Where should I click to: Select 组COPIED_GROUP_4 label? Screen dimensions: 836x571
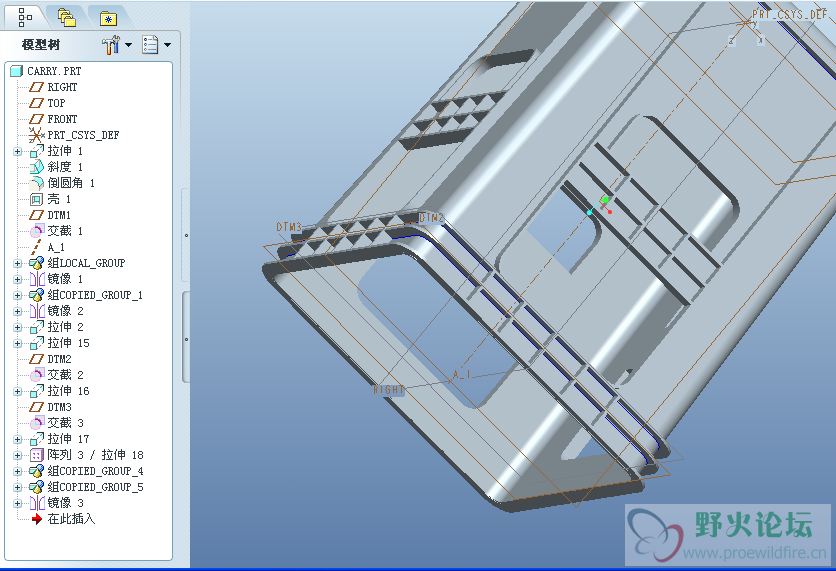95,471
